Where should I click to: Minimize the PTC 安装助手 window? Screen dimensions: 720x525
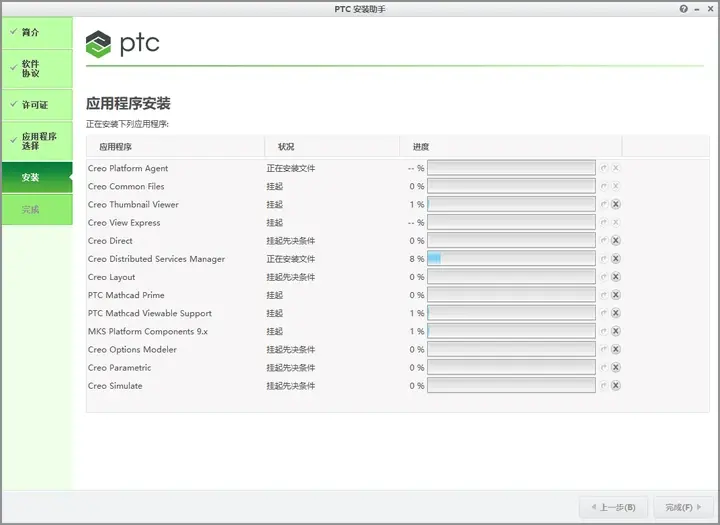coord(697,9)
